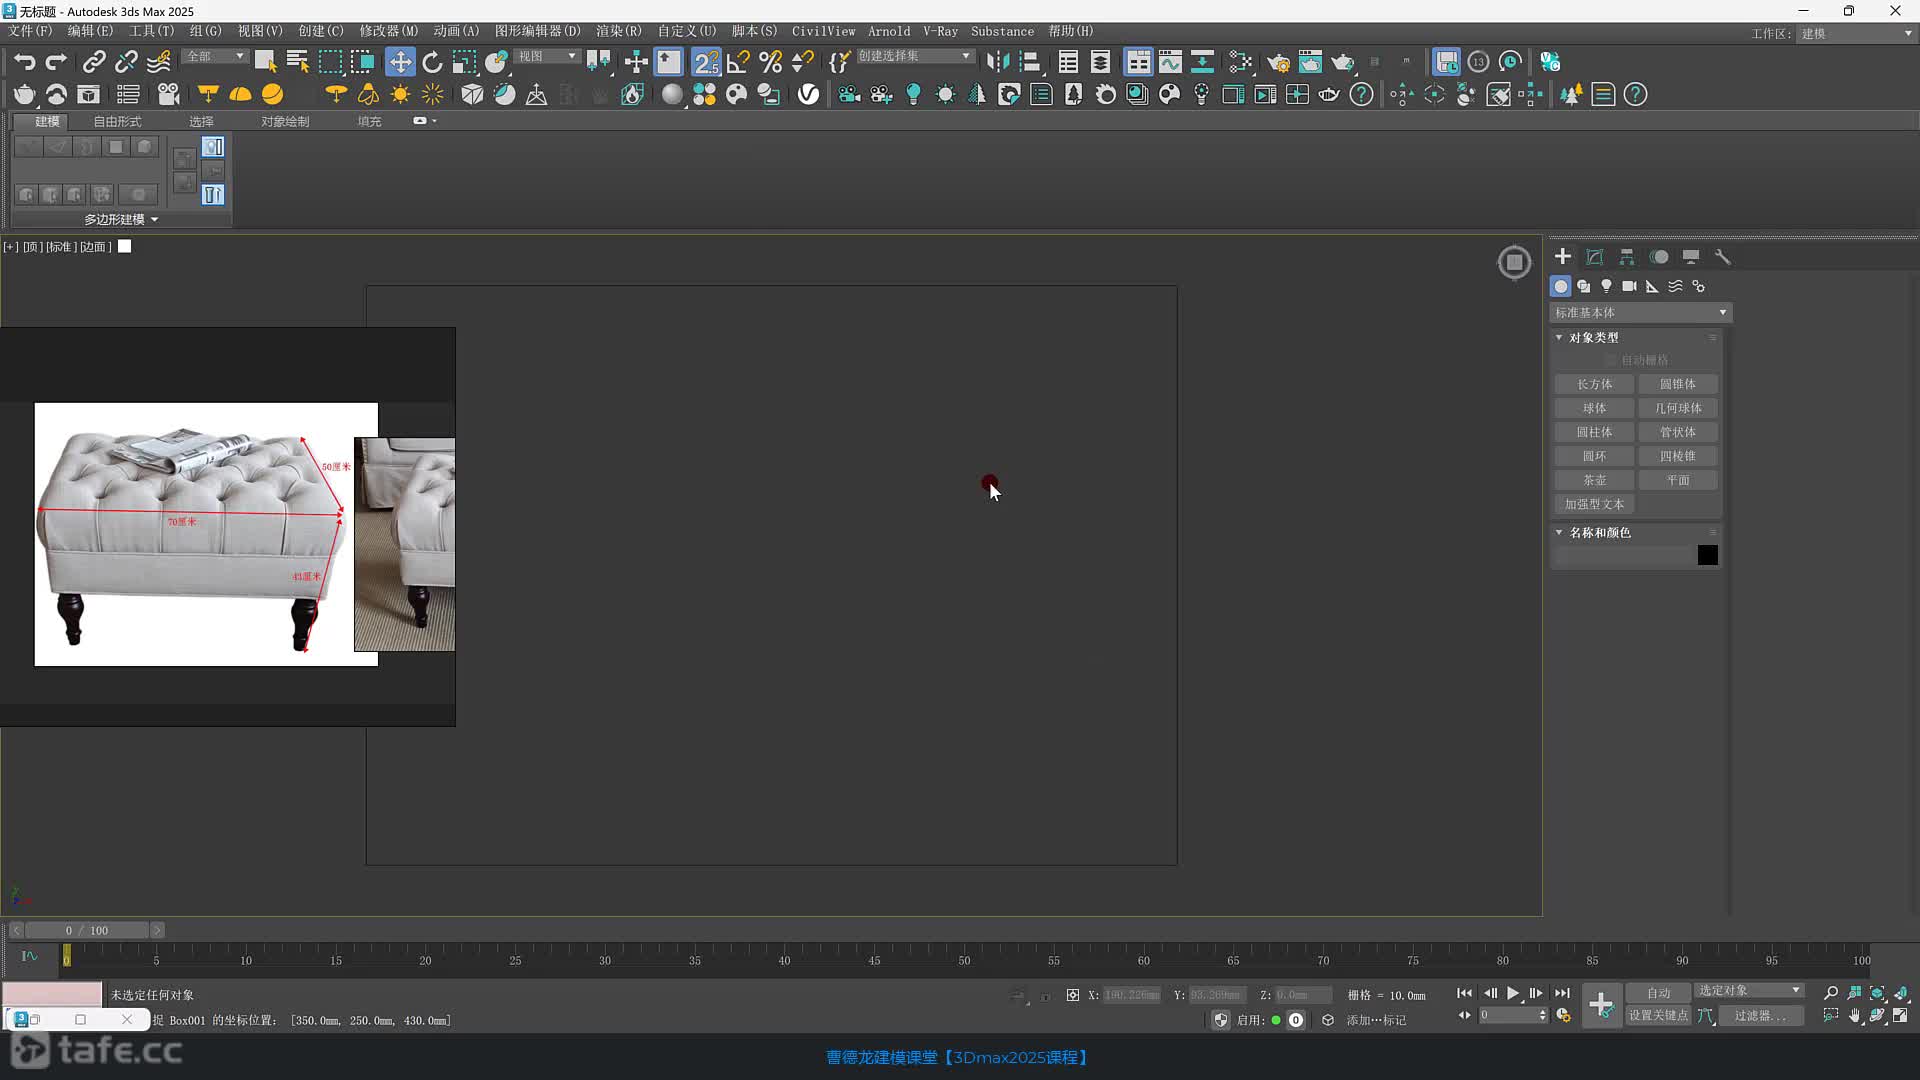Click the V-Ray sun light icon

point(400,94)
